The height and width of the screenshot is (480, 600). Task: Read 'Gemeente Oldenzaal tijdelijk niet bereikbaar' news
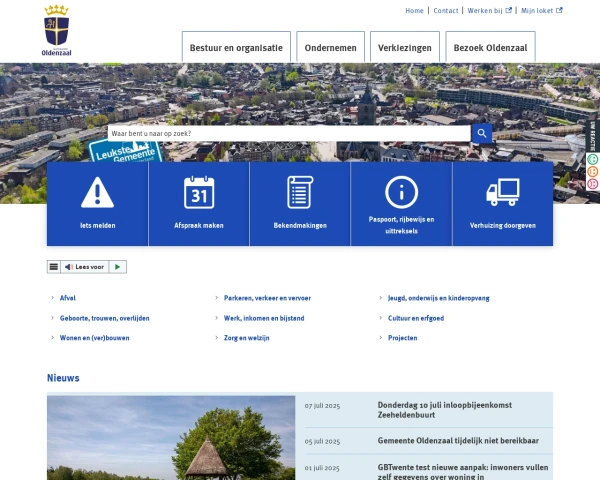click(458, 441)
